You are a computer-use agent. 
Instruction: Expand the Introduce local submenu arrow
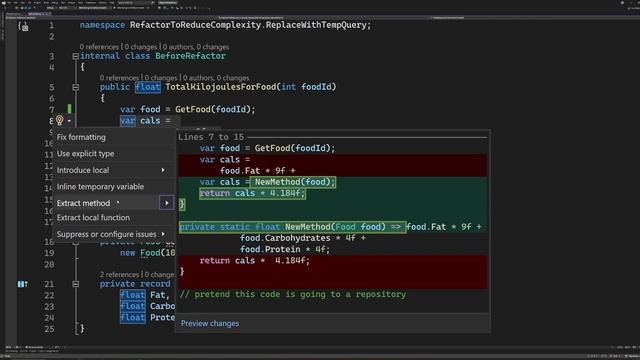[x=163, y=170]
